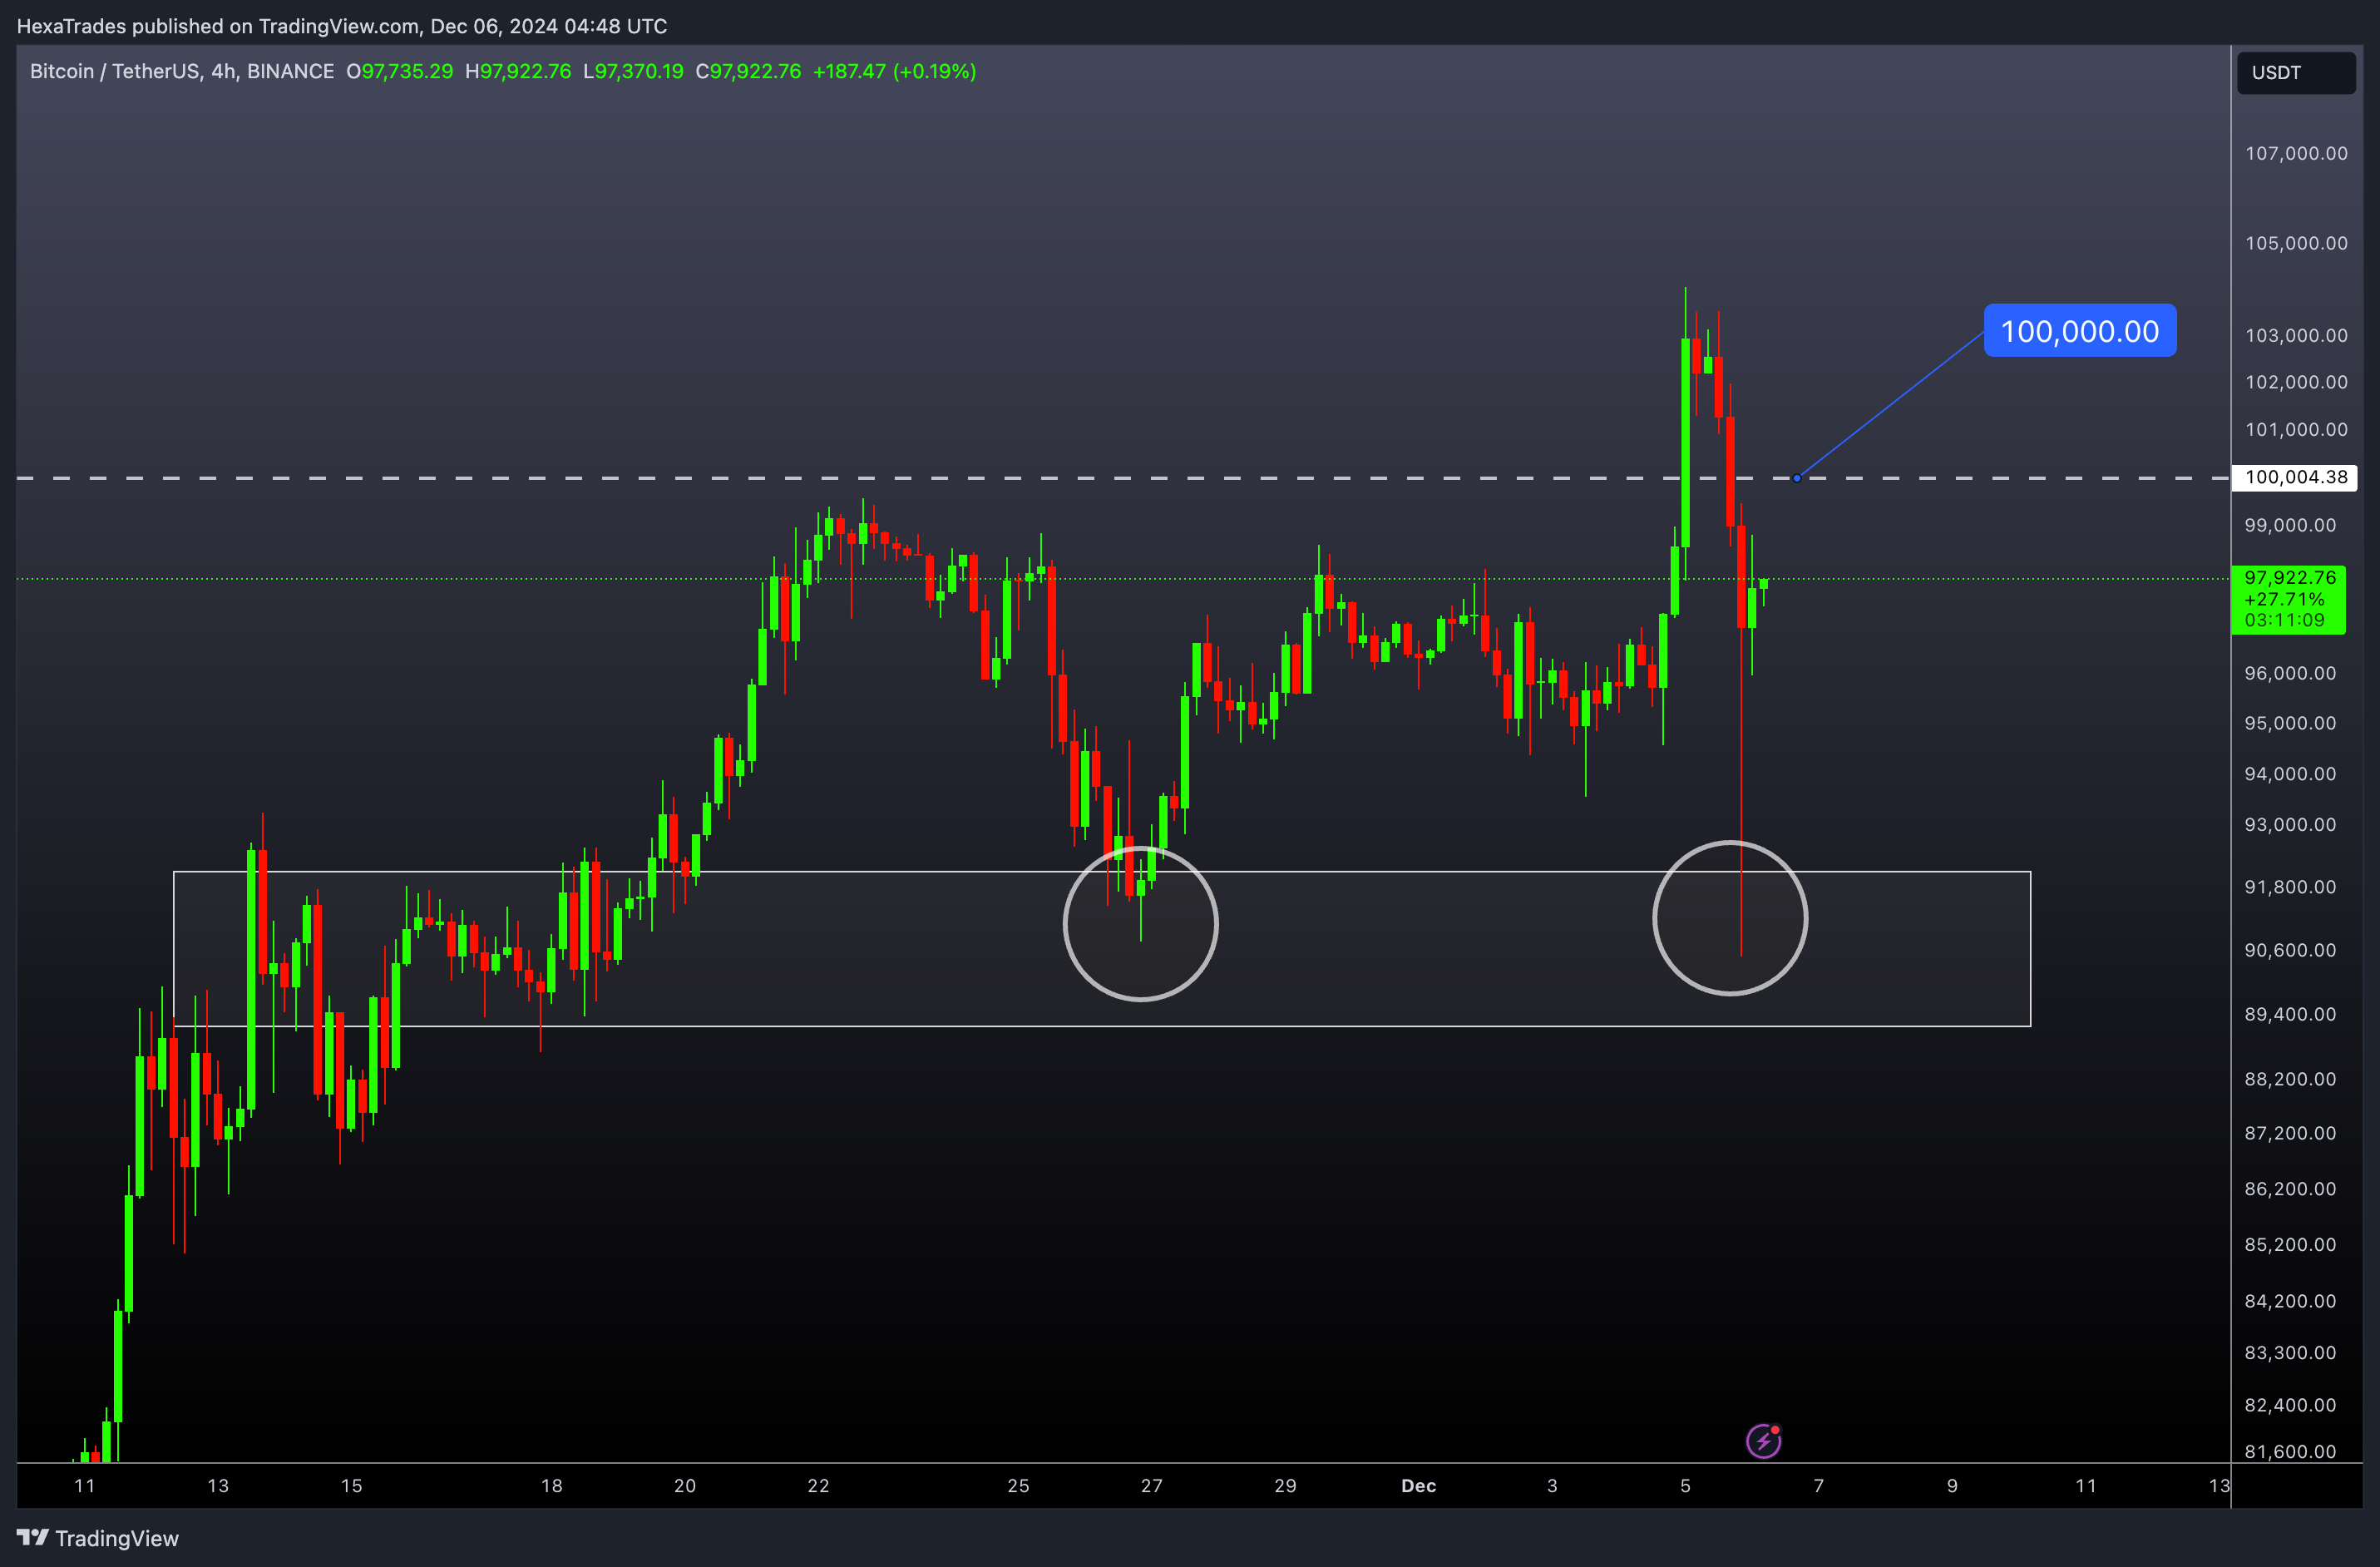Click the 94,000.00 price axis label
This screenshot has height=1567, width=2380.
[2290, 774]
